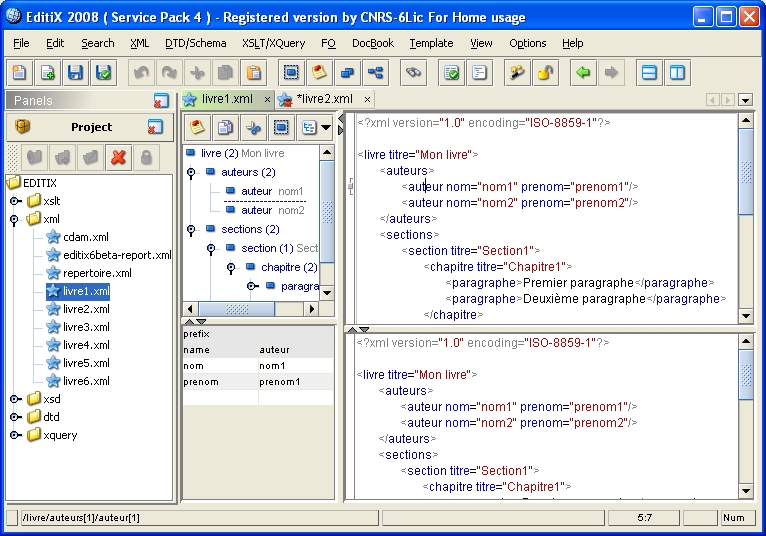Open the XML menu
This screenshot has width=766, height=536.
[140, 43]
